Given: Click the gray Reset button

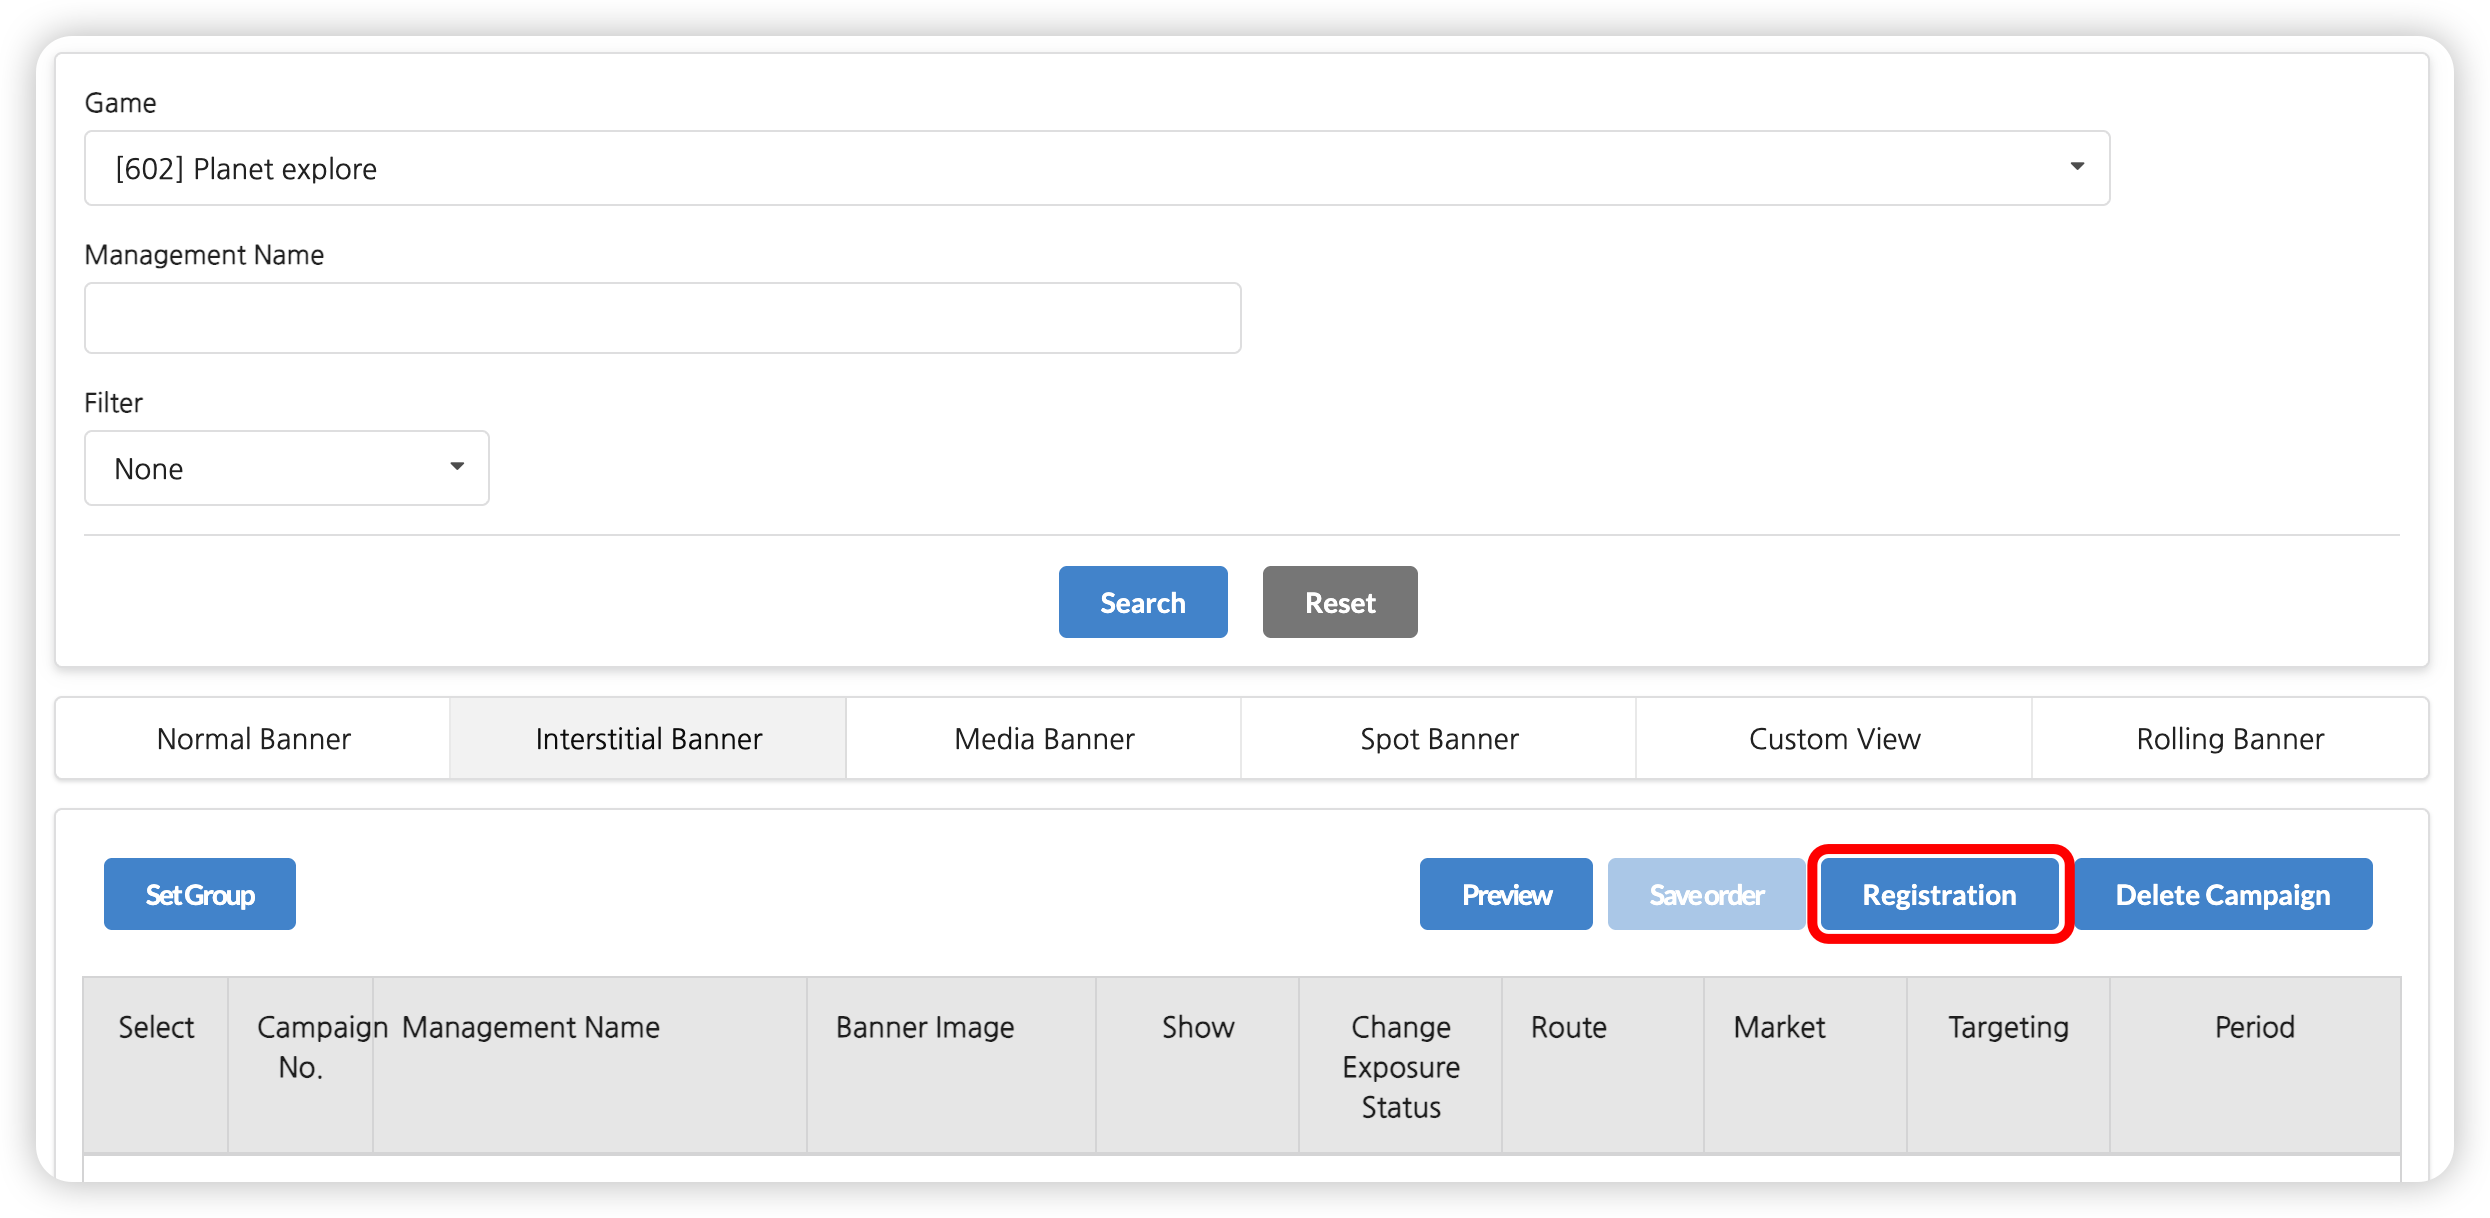Looking at the screenshot, I should (1339, 602).
